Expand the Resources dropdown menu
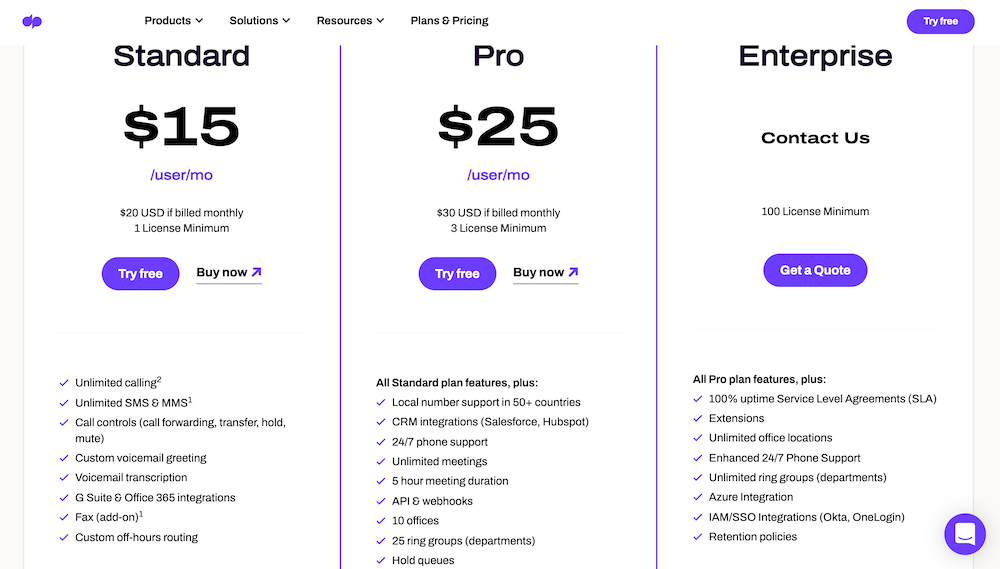This screenshot has height=569, width=1000. 350,20
